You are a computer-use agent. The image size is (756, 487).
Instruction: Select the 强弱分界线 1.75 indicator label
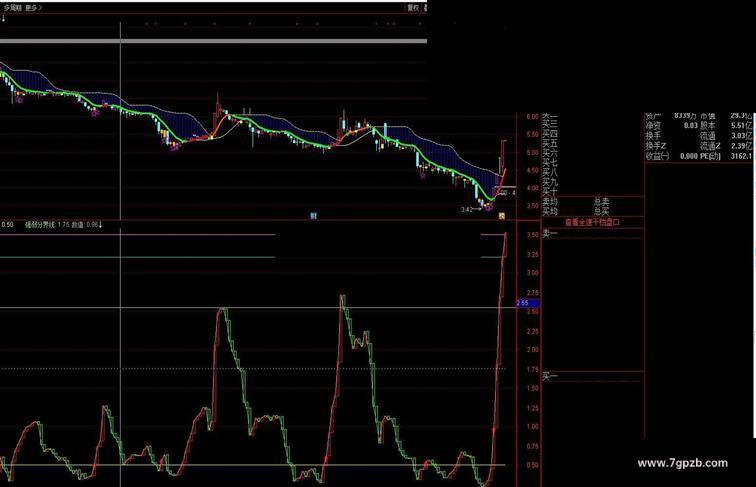coord(47,225)
